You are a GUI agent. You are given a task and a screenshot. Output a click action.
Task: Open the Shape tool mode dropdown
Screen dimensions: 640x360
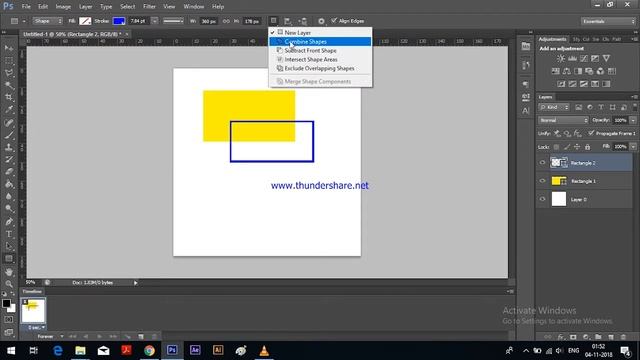tap(47, 21)
